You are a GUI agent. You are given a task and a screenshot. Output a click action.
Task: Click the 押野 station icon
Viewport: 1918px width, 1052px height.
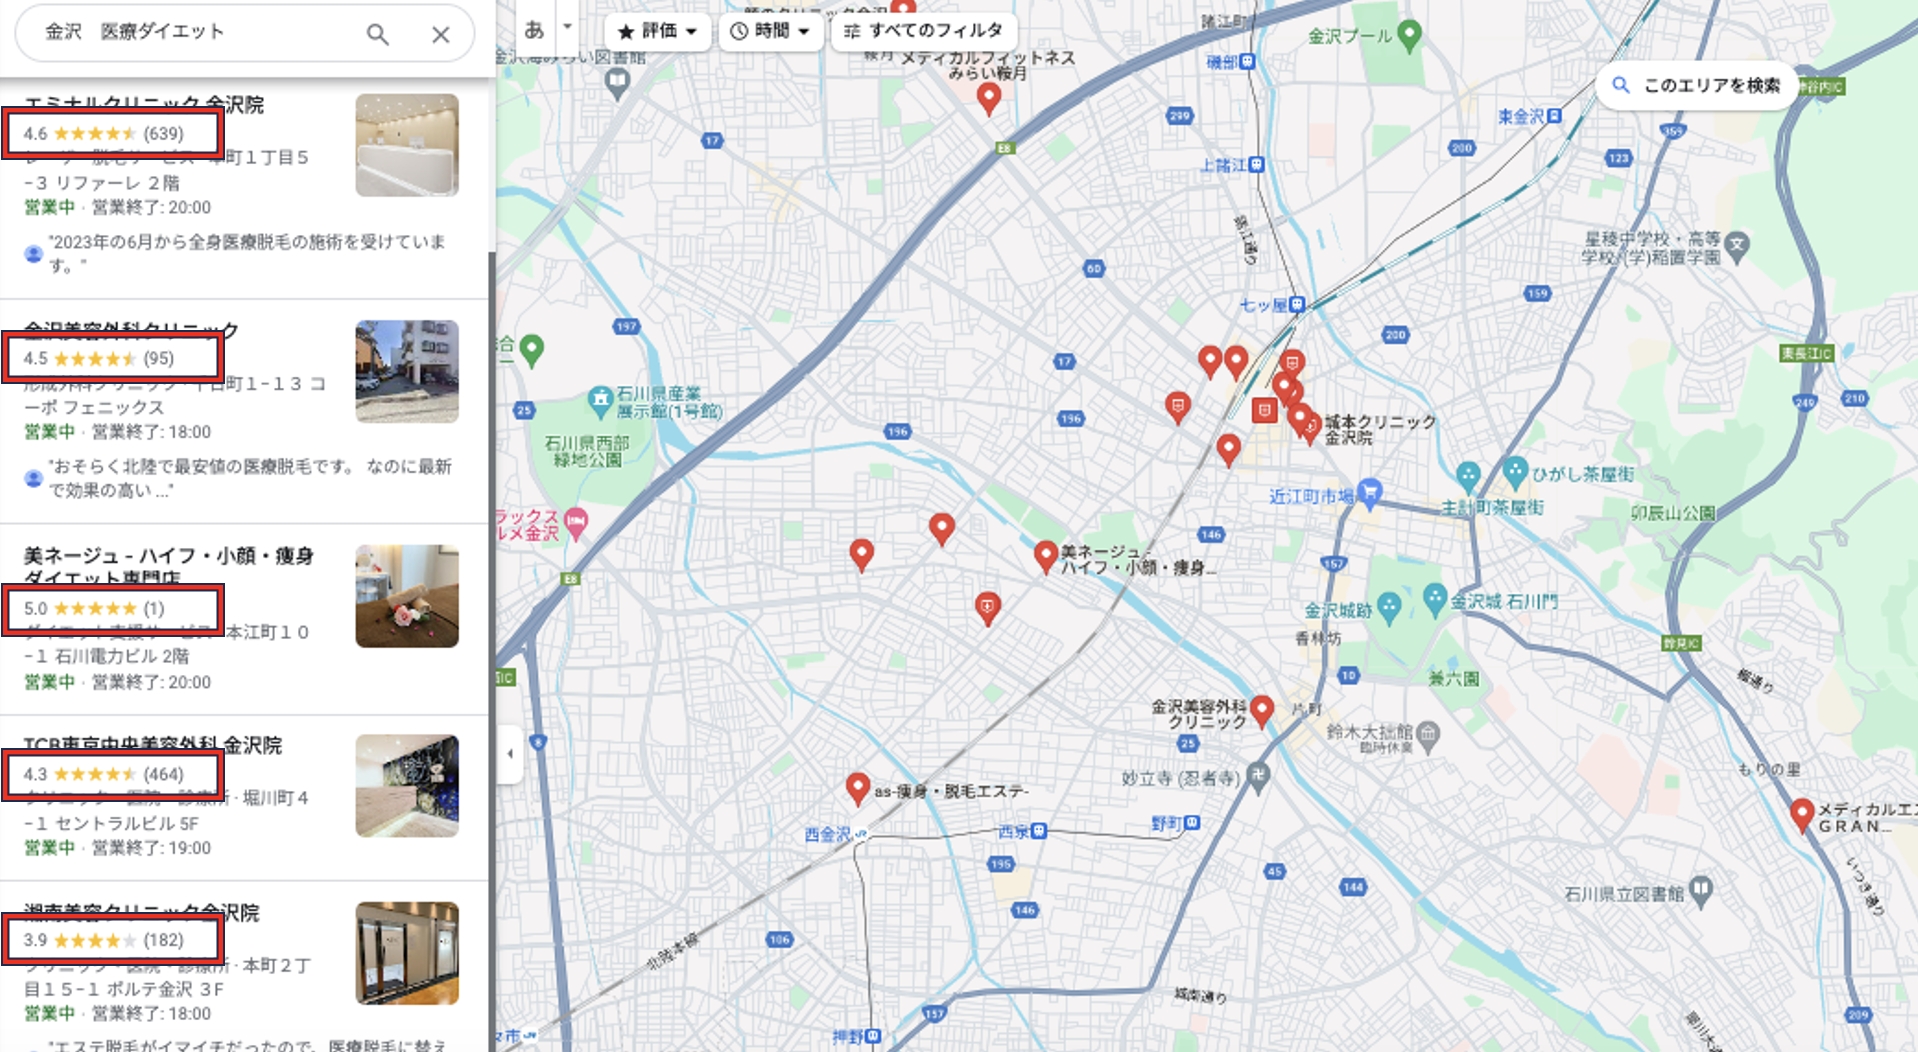[x=873, y=1036]
